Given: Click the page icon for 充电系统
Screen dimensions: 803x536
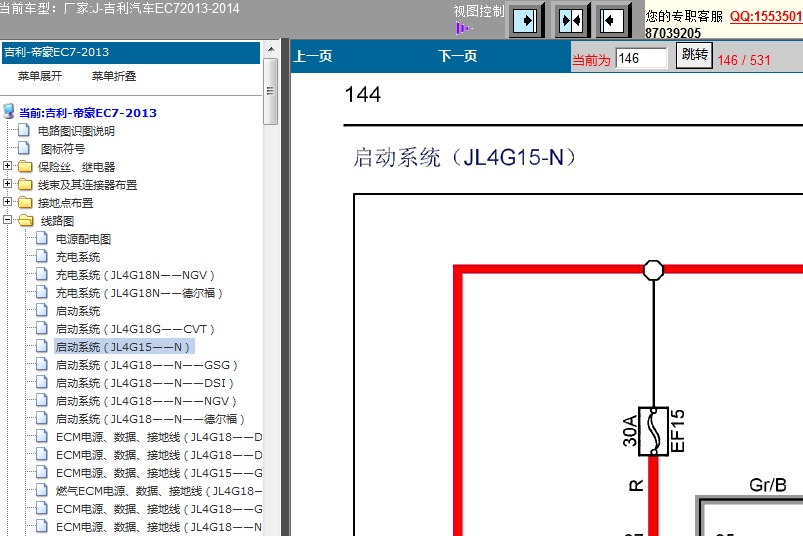Looking at the screenshot, I should [x=42, y=256].
